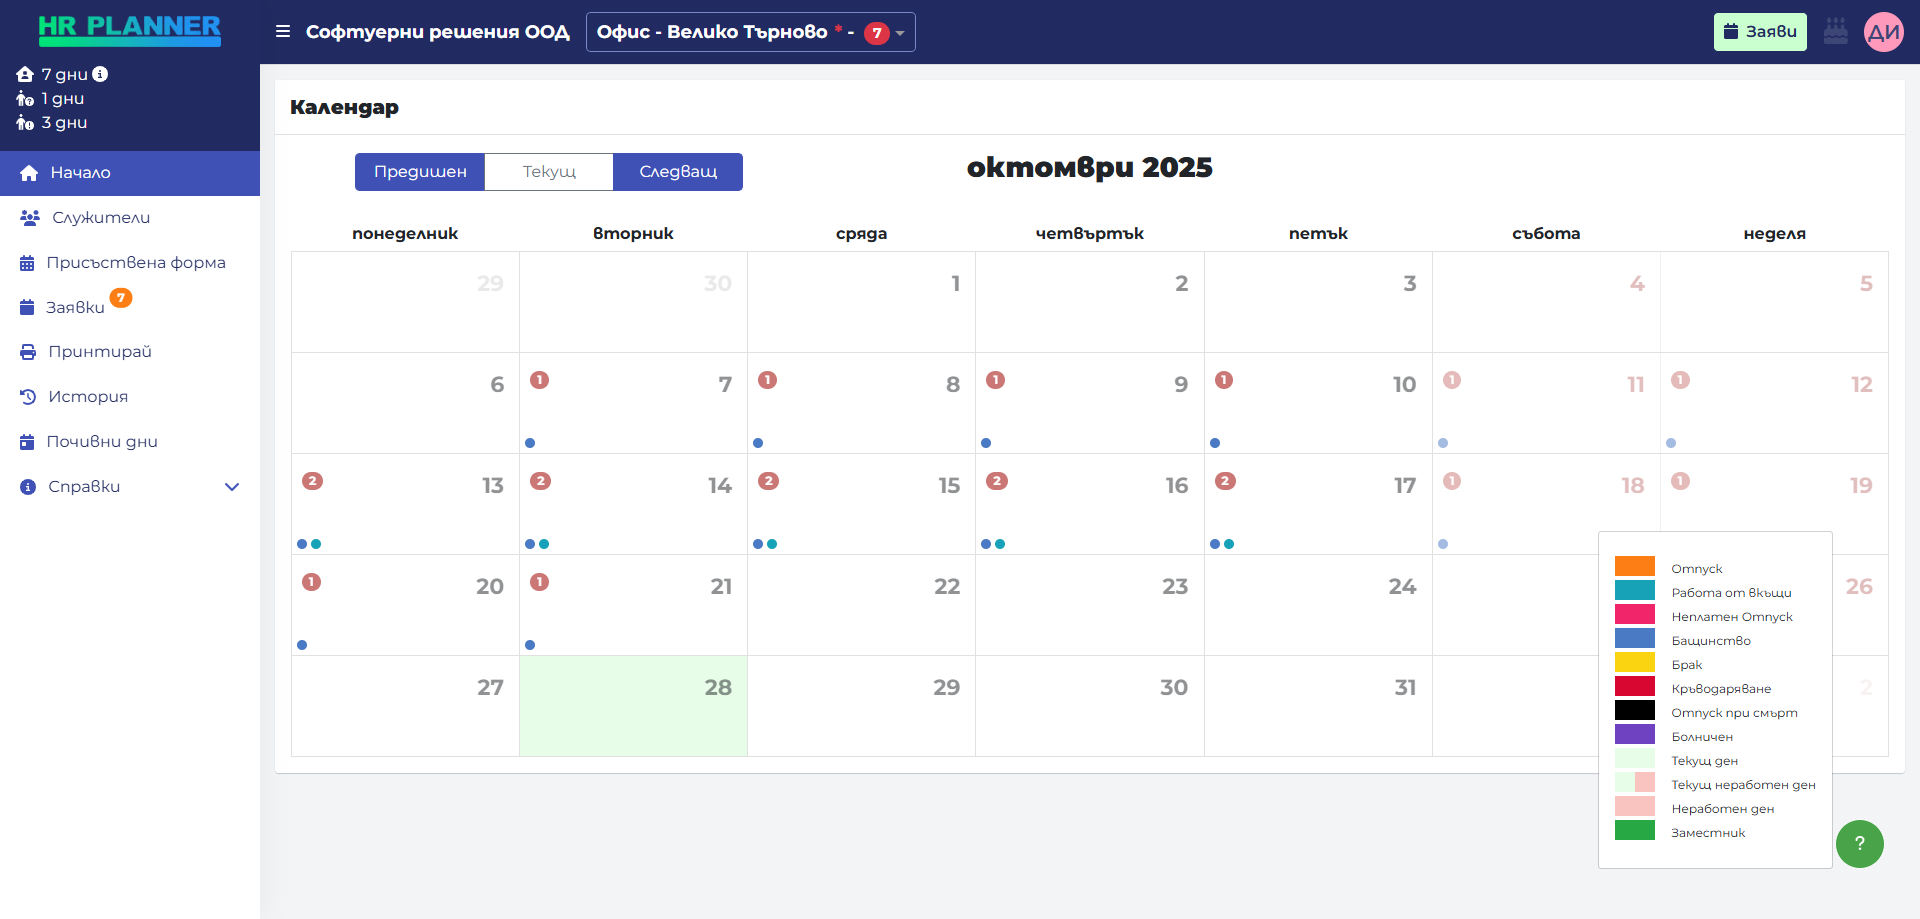Expand the Справки section chevron

pos(232,487)
